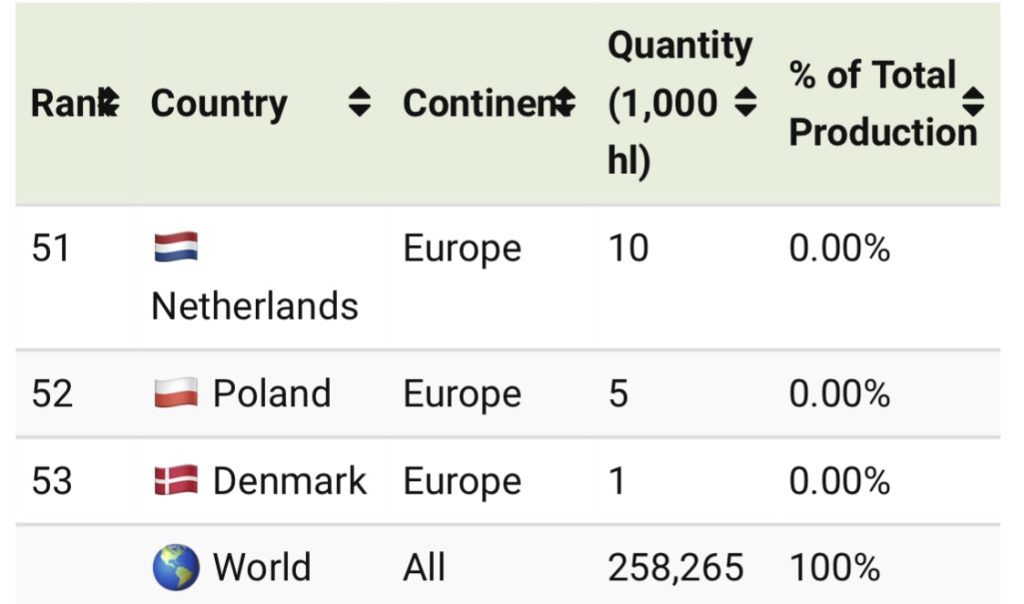
Task: Select the Continent column header
Action: coord(485,103)
